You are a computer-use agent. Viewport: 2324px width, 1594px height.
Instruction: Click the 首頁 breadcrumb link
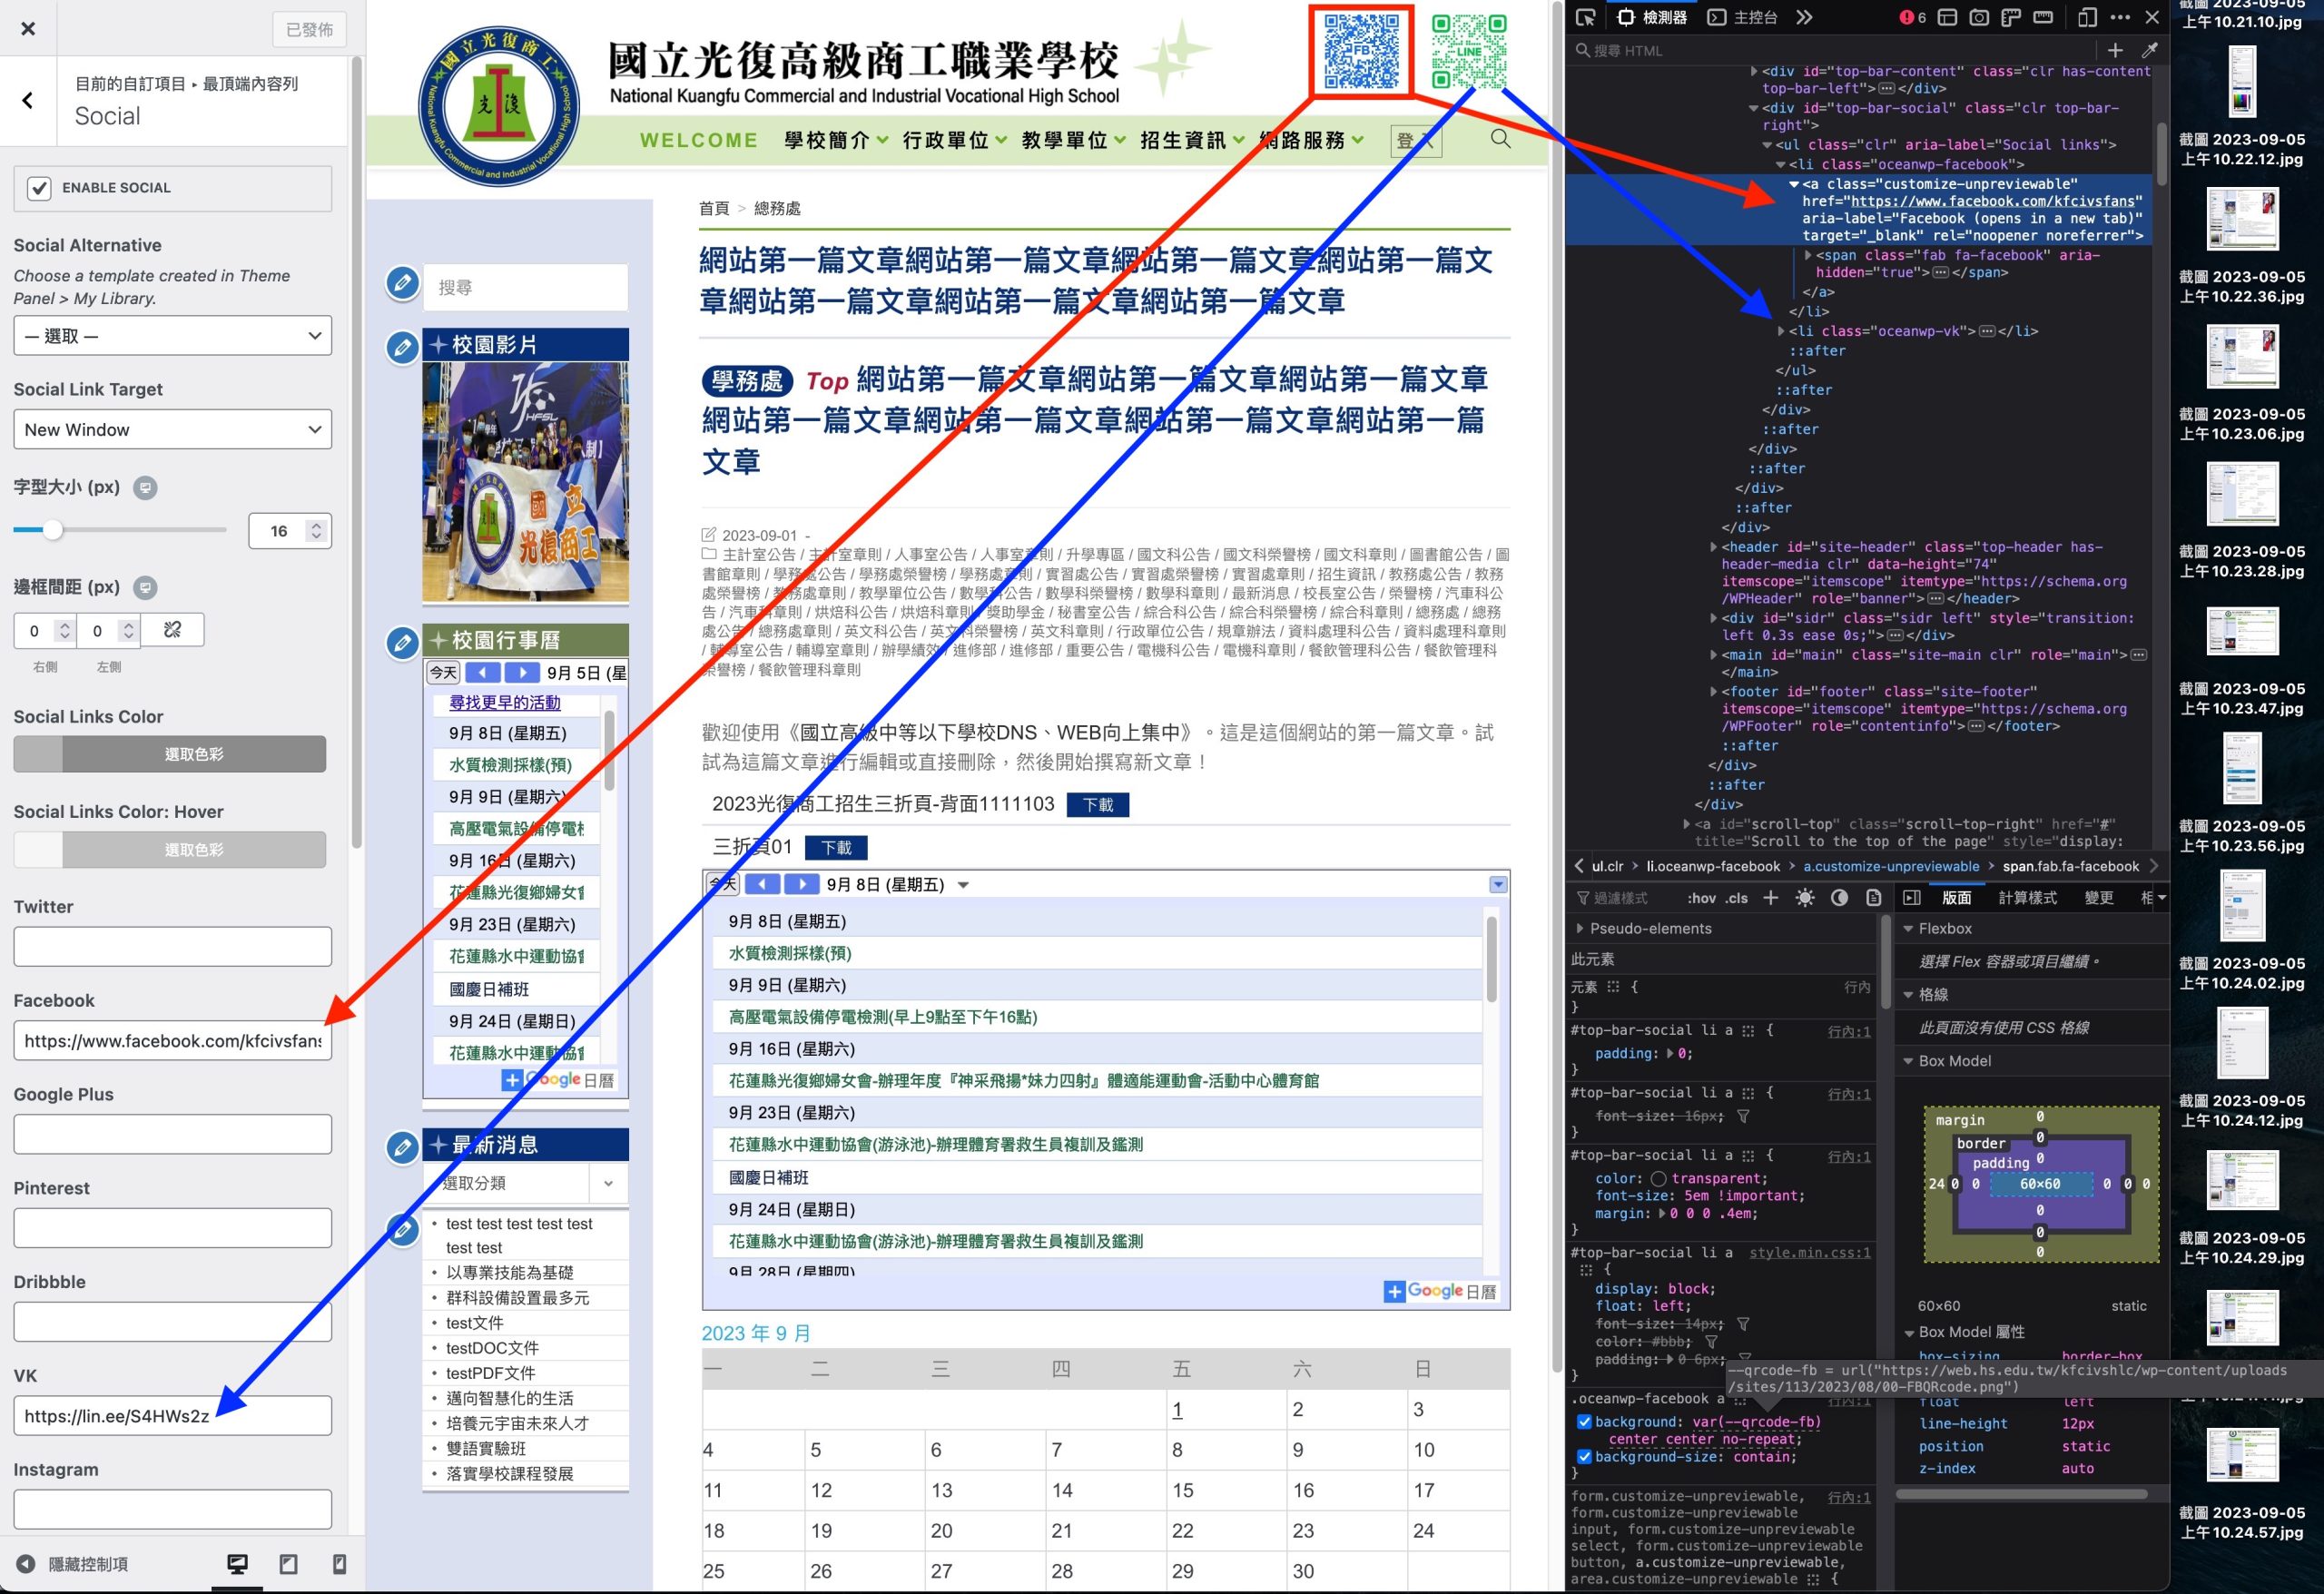(714, 209)
